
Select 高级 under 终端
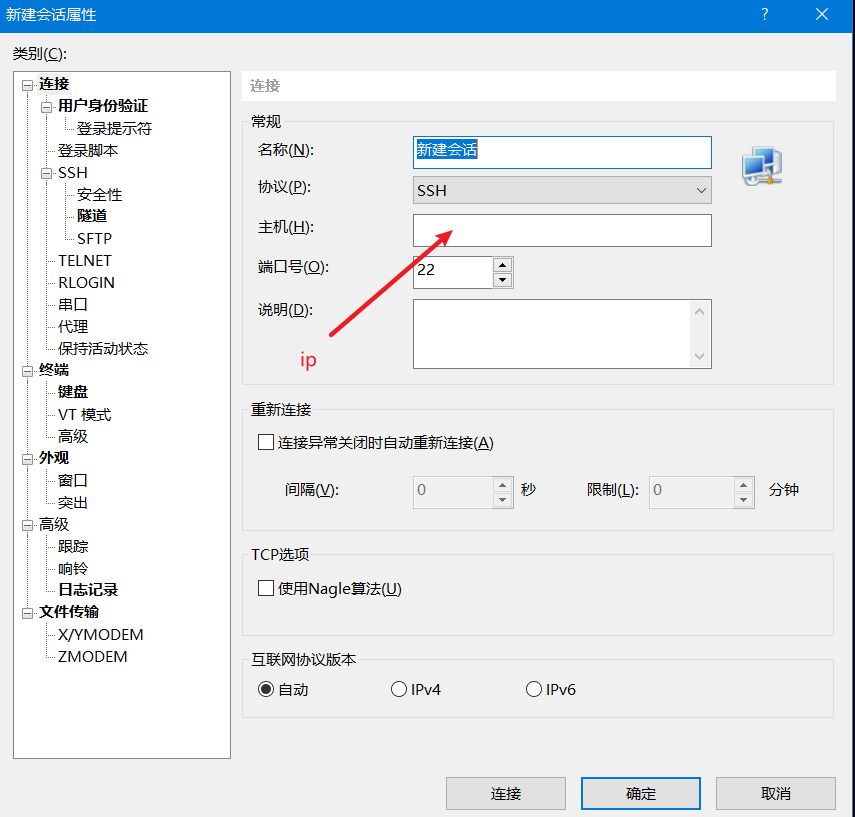73,436
